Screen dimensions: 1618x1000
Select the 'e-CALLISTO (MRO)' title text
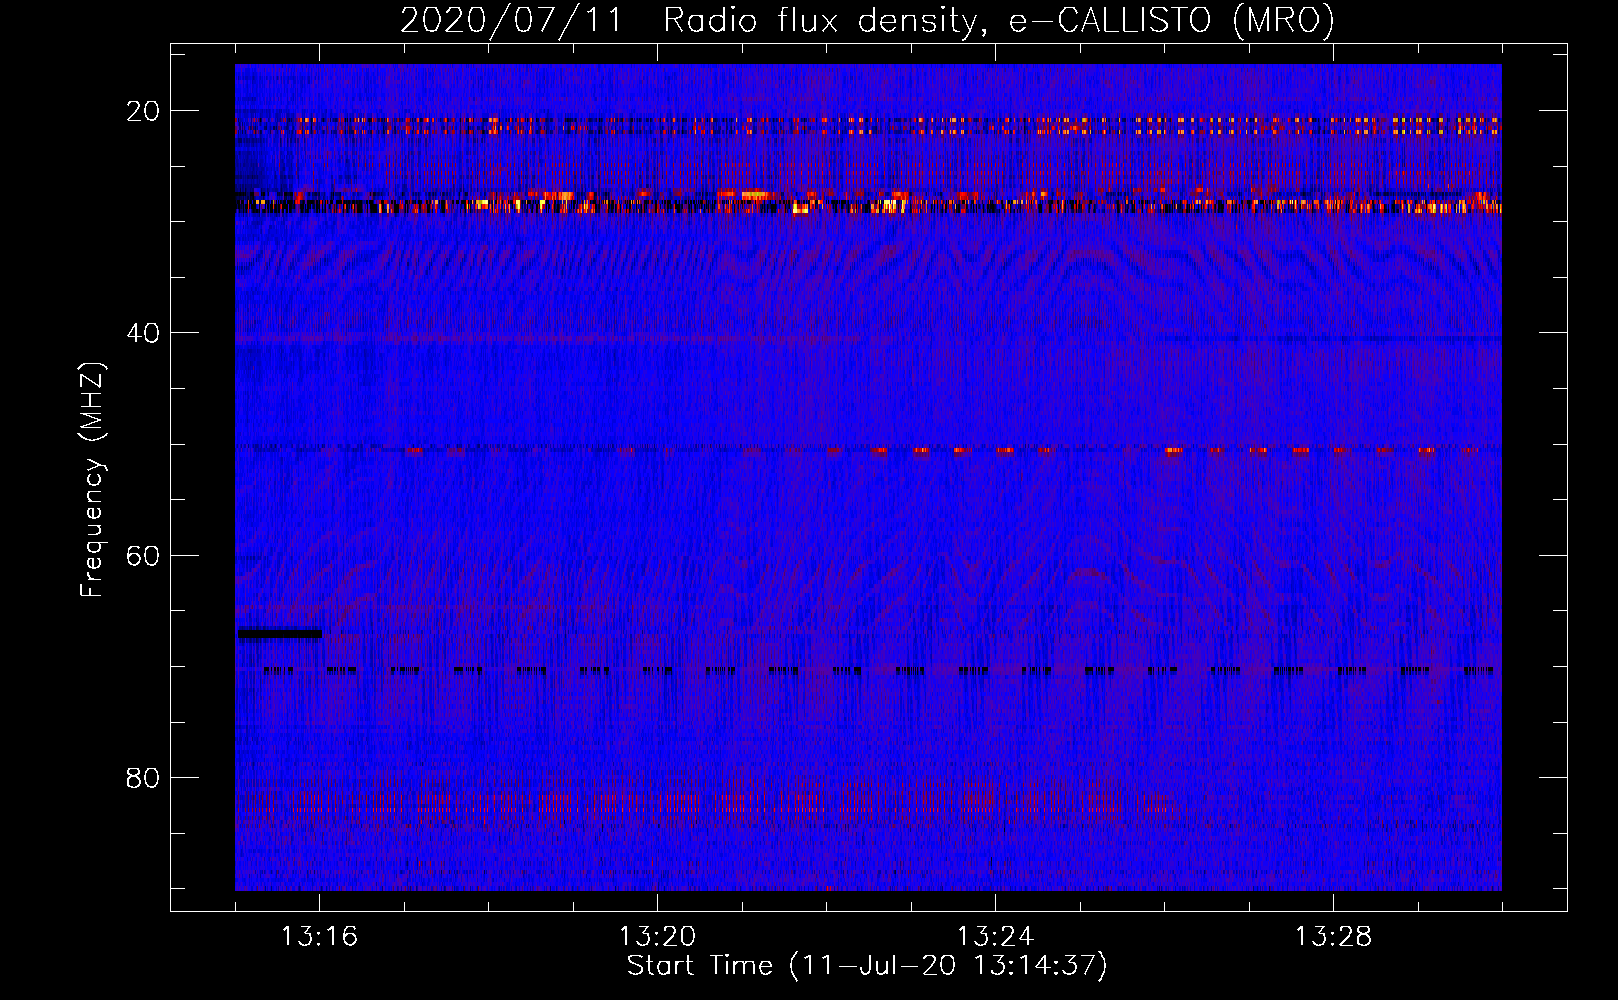coord(1171,21)
